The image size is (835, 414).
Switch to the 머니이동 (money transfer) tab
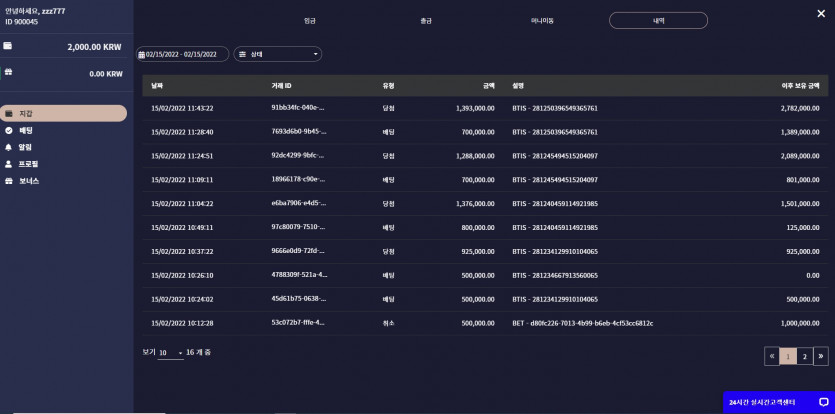click(x=542, y=21)
